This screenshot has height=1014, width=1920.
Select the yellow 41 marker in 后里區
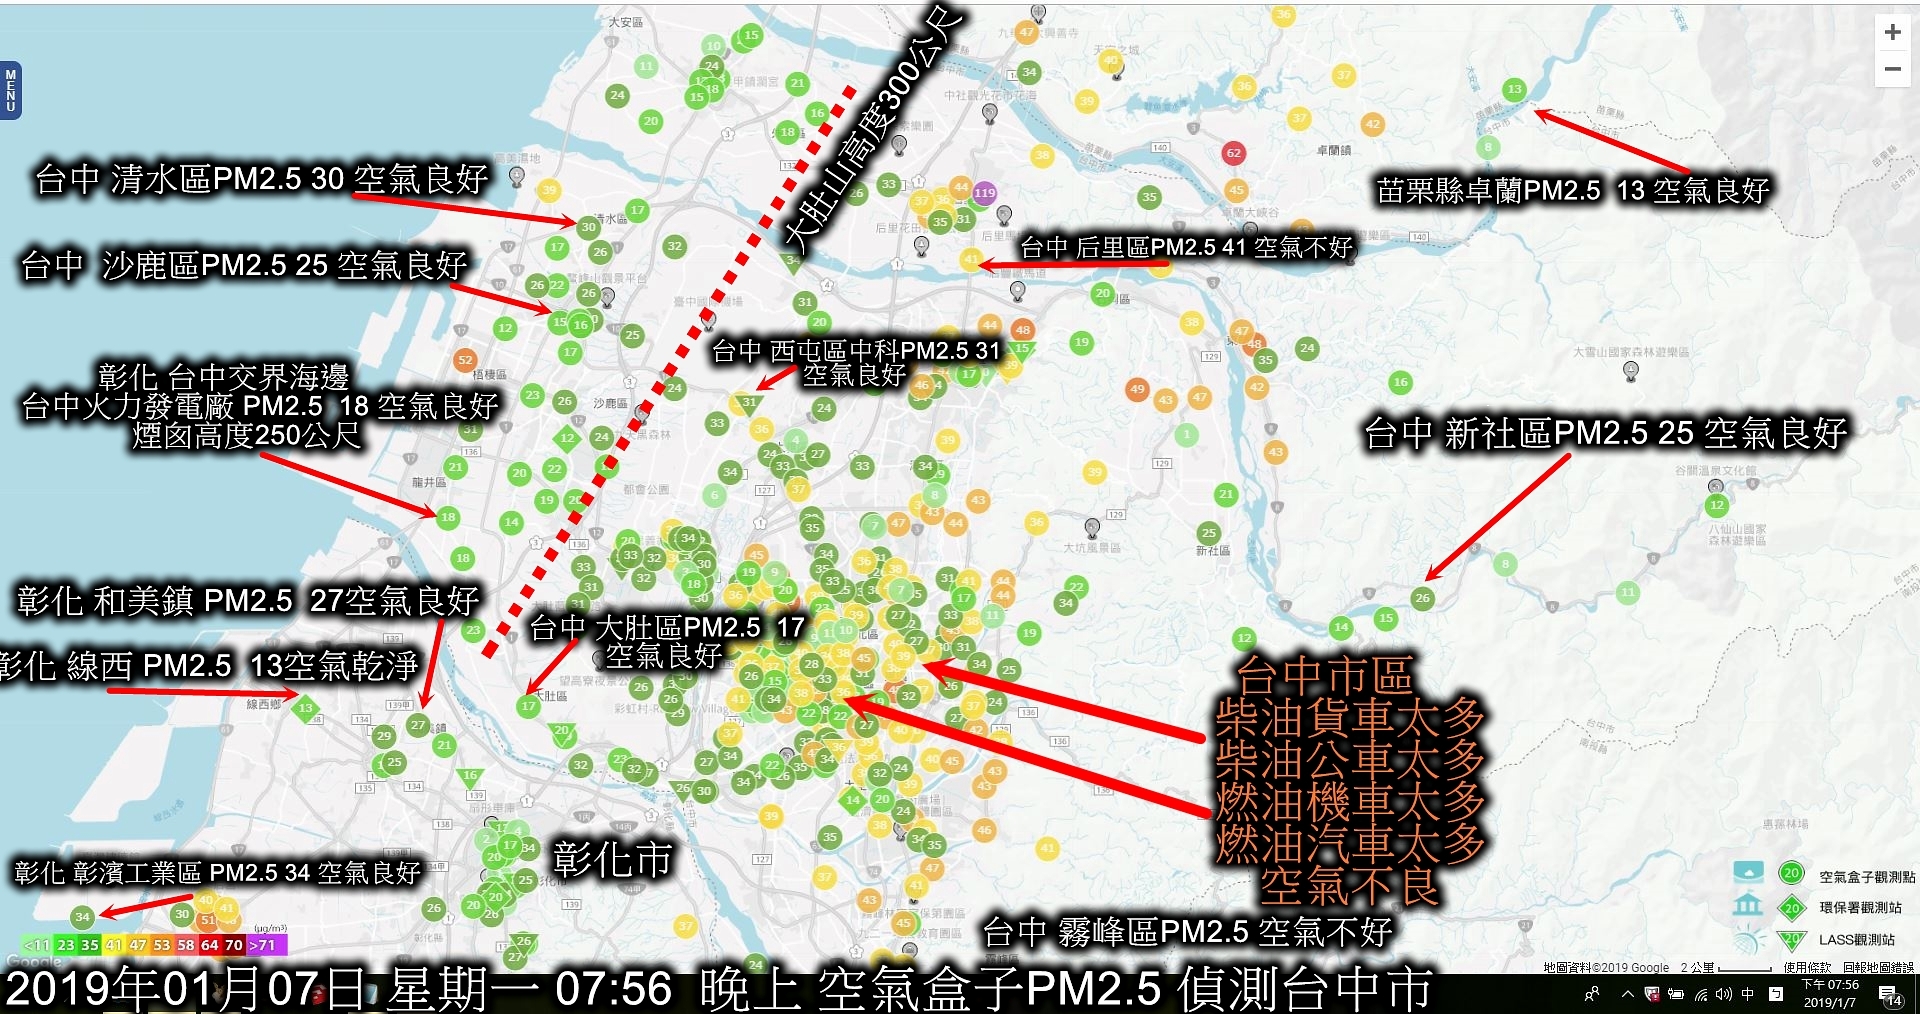point(971,258)
